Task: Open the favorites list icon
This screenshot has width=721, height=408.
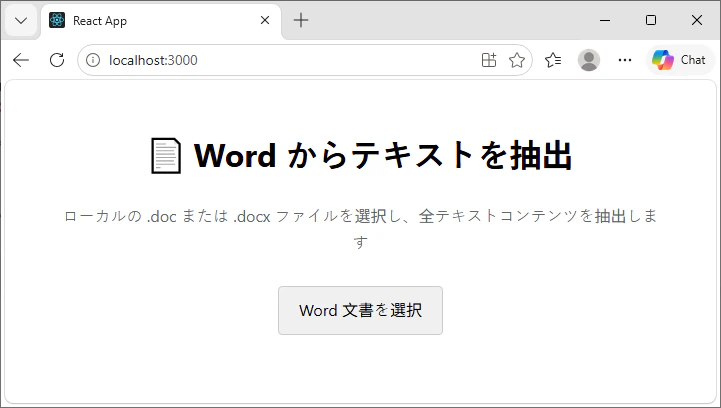Action: [x=553, y=60]
